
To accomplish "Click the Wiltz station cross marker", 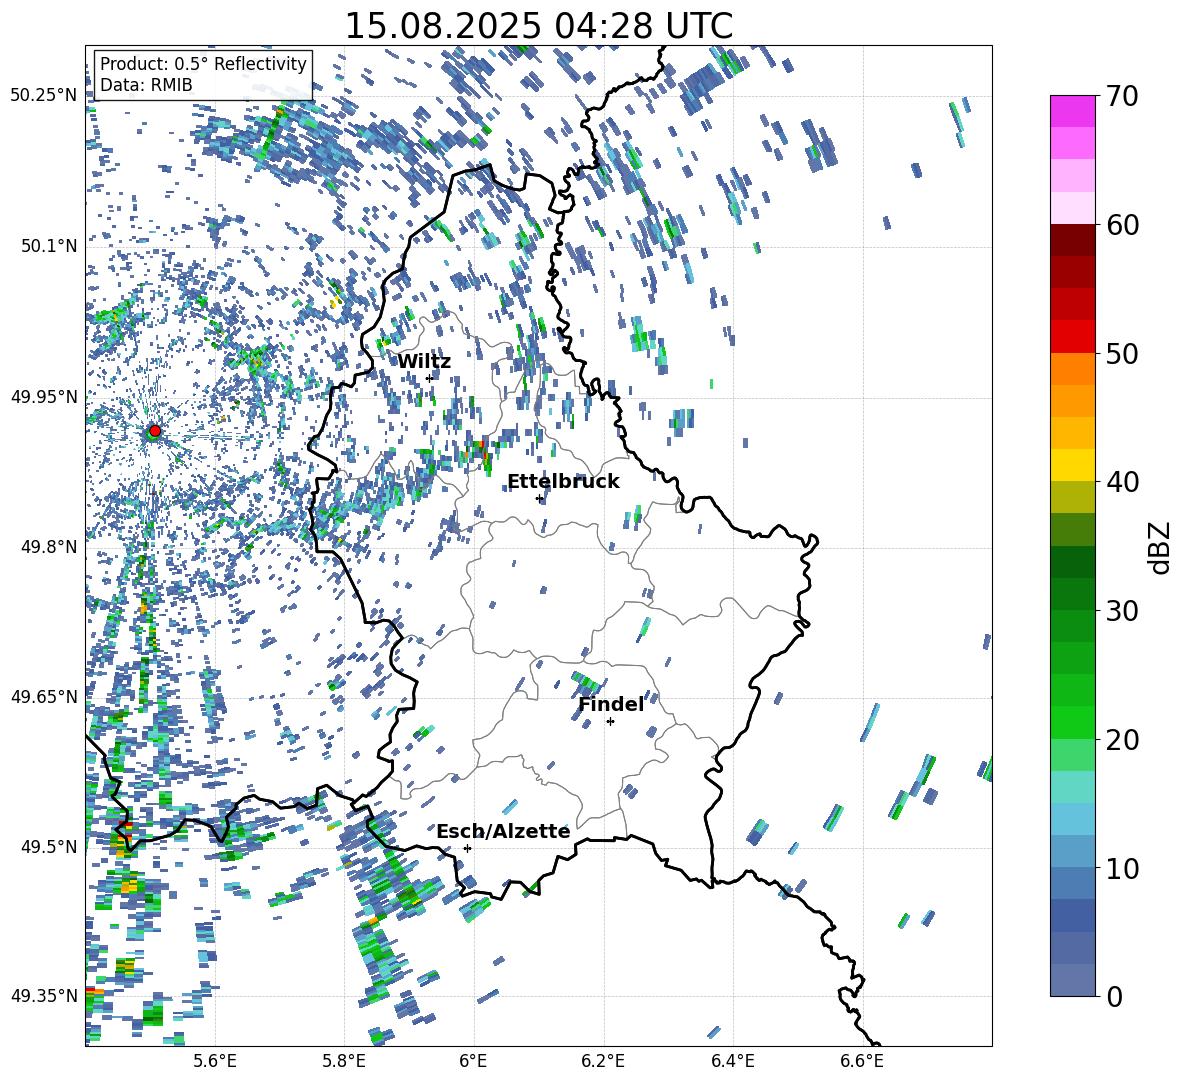I will 430,378.
